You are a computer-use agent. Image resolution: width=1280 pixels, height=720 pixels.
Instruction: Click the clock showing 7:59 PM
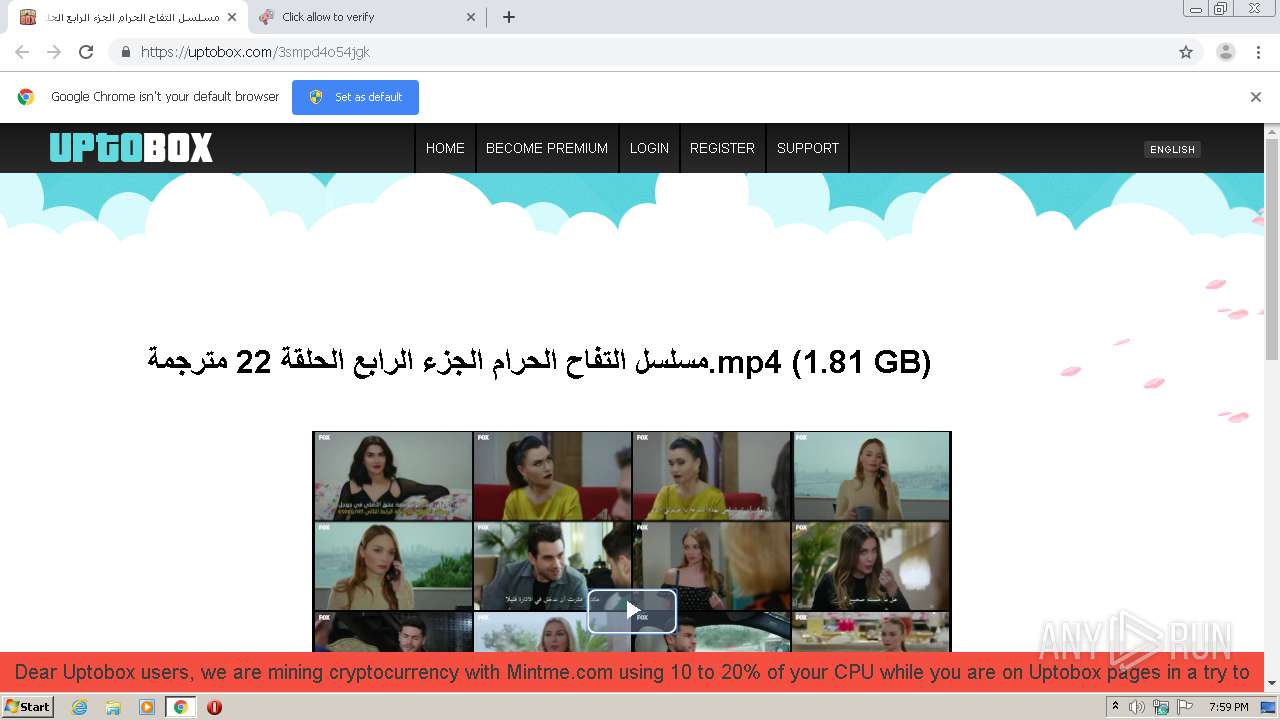[x=1228, y=707]
